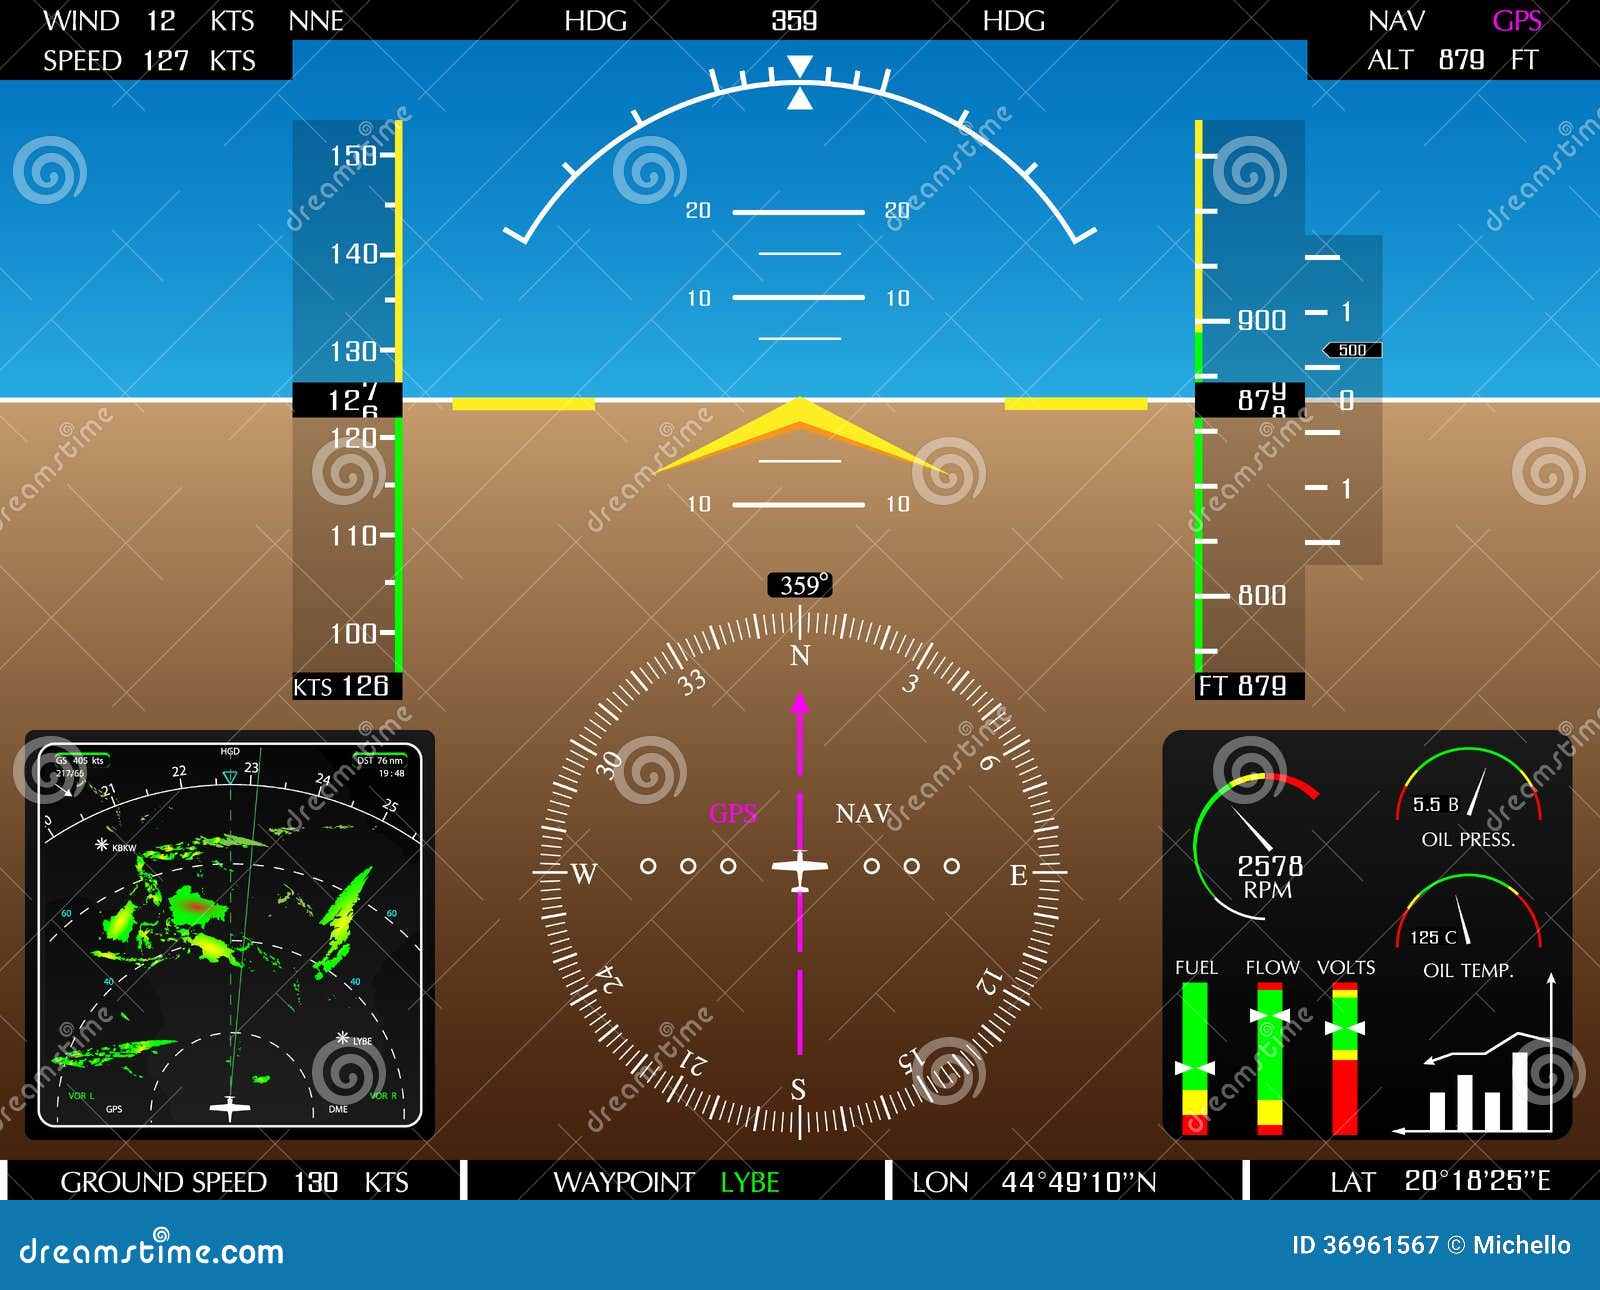Image resolution: width=1600 pixels, height=1290 pixels.
Task: Click the S marking on compass rose
Action: [x=798, y=1089]
